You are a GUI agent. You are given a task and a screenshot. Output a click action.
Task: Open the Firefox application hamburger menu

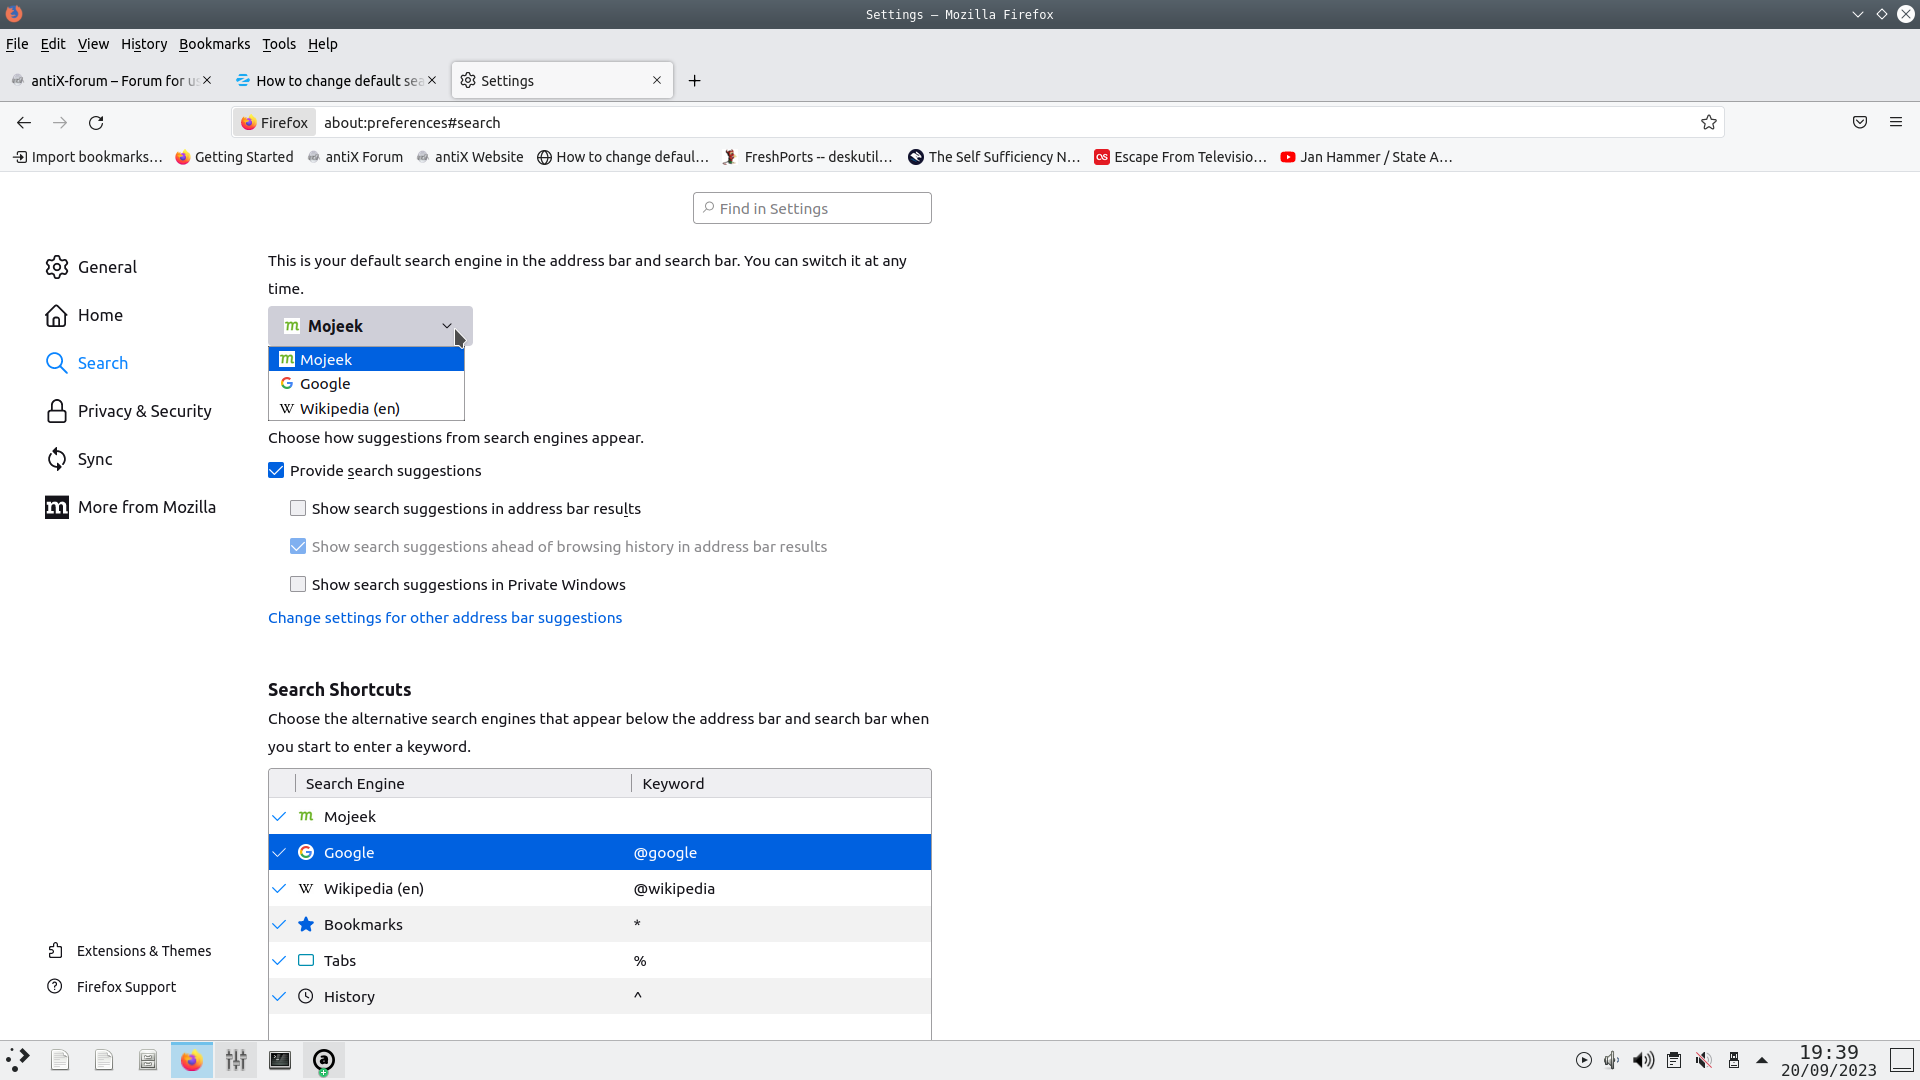(x=1896, y=122)
